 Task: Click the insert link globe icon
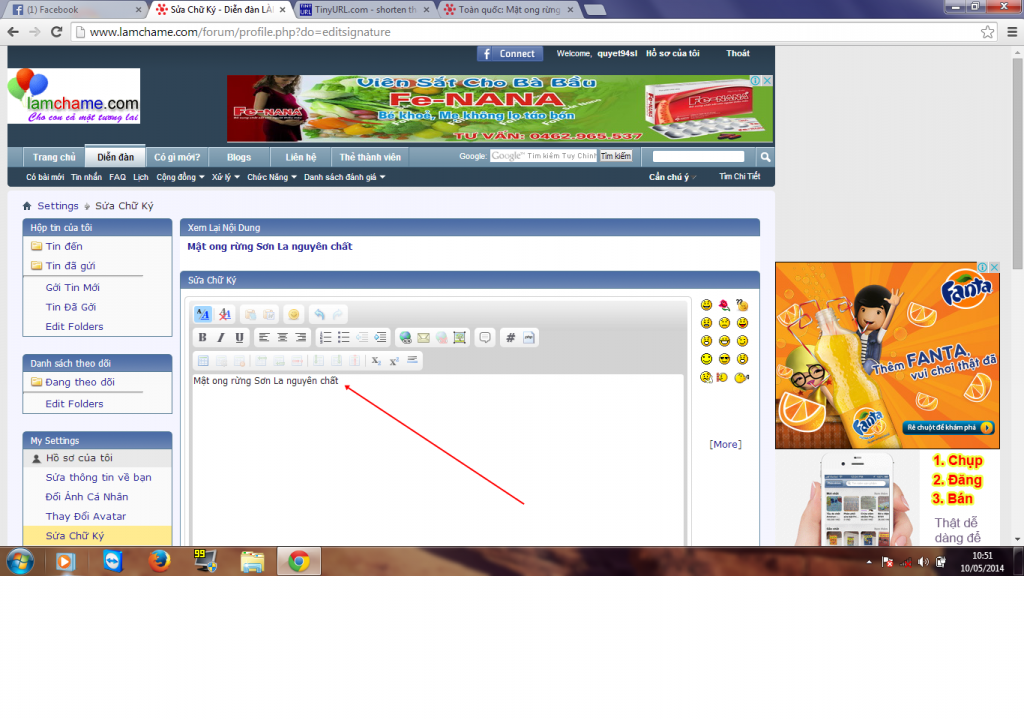point(404,338)
